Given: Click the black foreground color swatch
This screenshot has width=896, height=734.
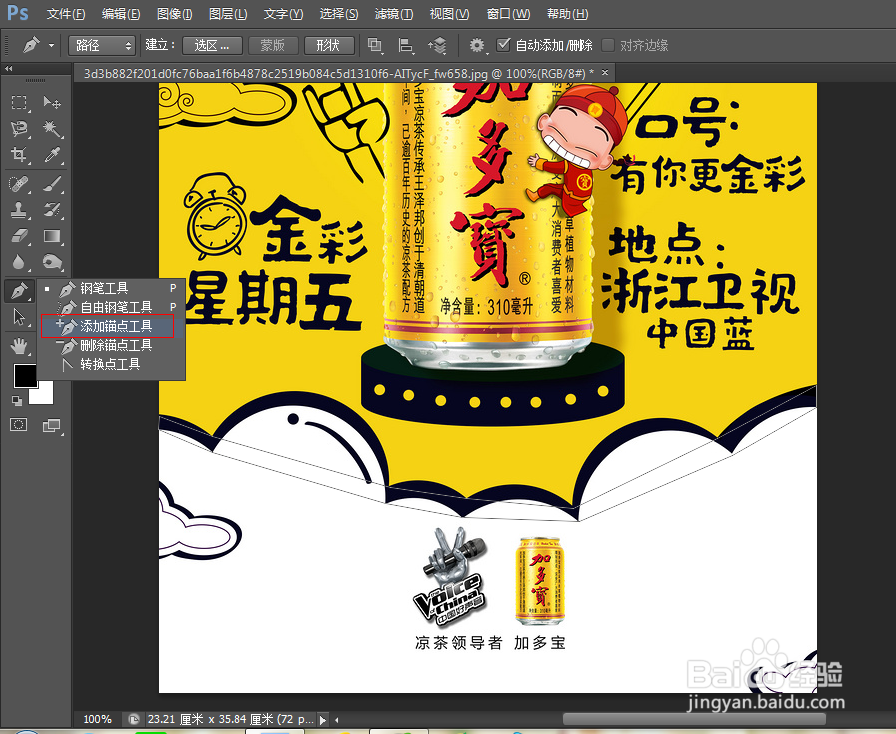Looking at the screenshot, I should (x=25, y=375).
